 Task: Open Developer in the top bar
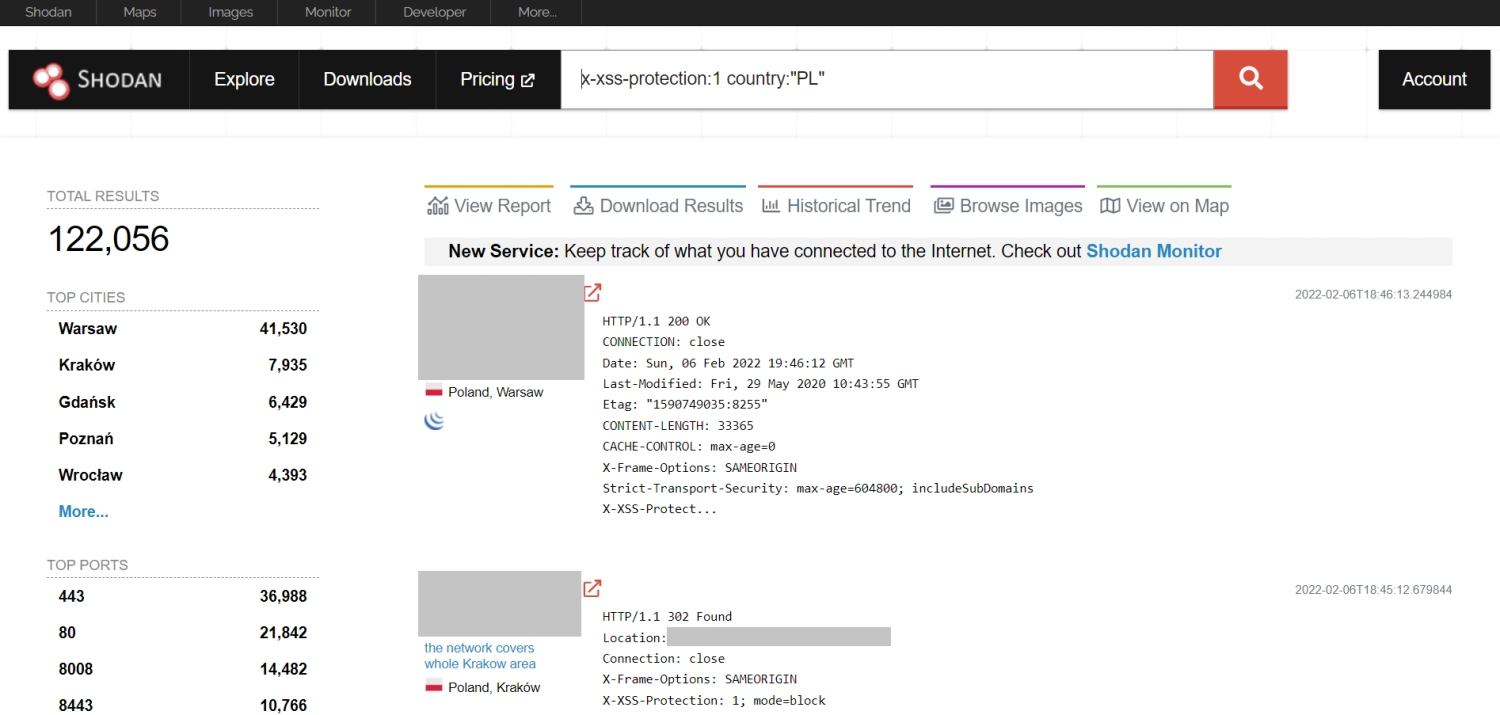[435, 12]
